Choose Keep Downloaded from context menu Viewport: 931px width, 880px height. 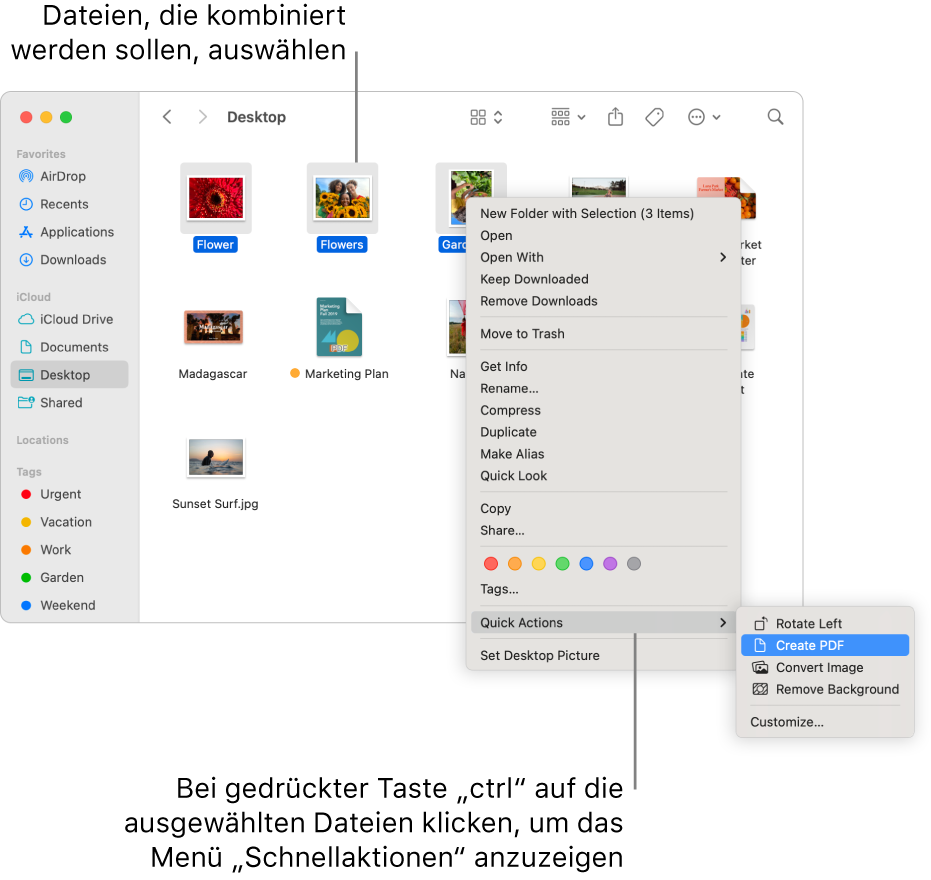click(x=603, y=280)
